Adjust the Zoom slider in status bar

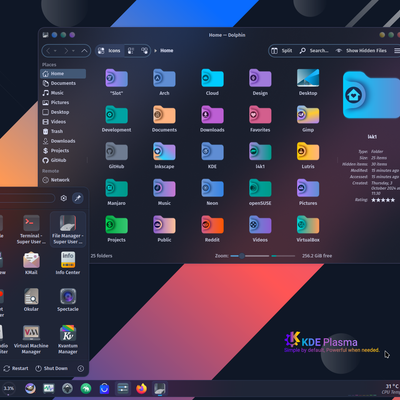coord(250,256)
